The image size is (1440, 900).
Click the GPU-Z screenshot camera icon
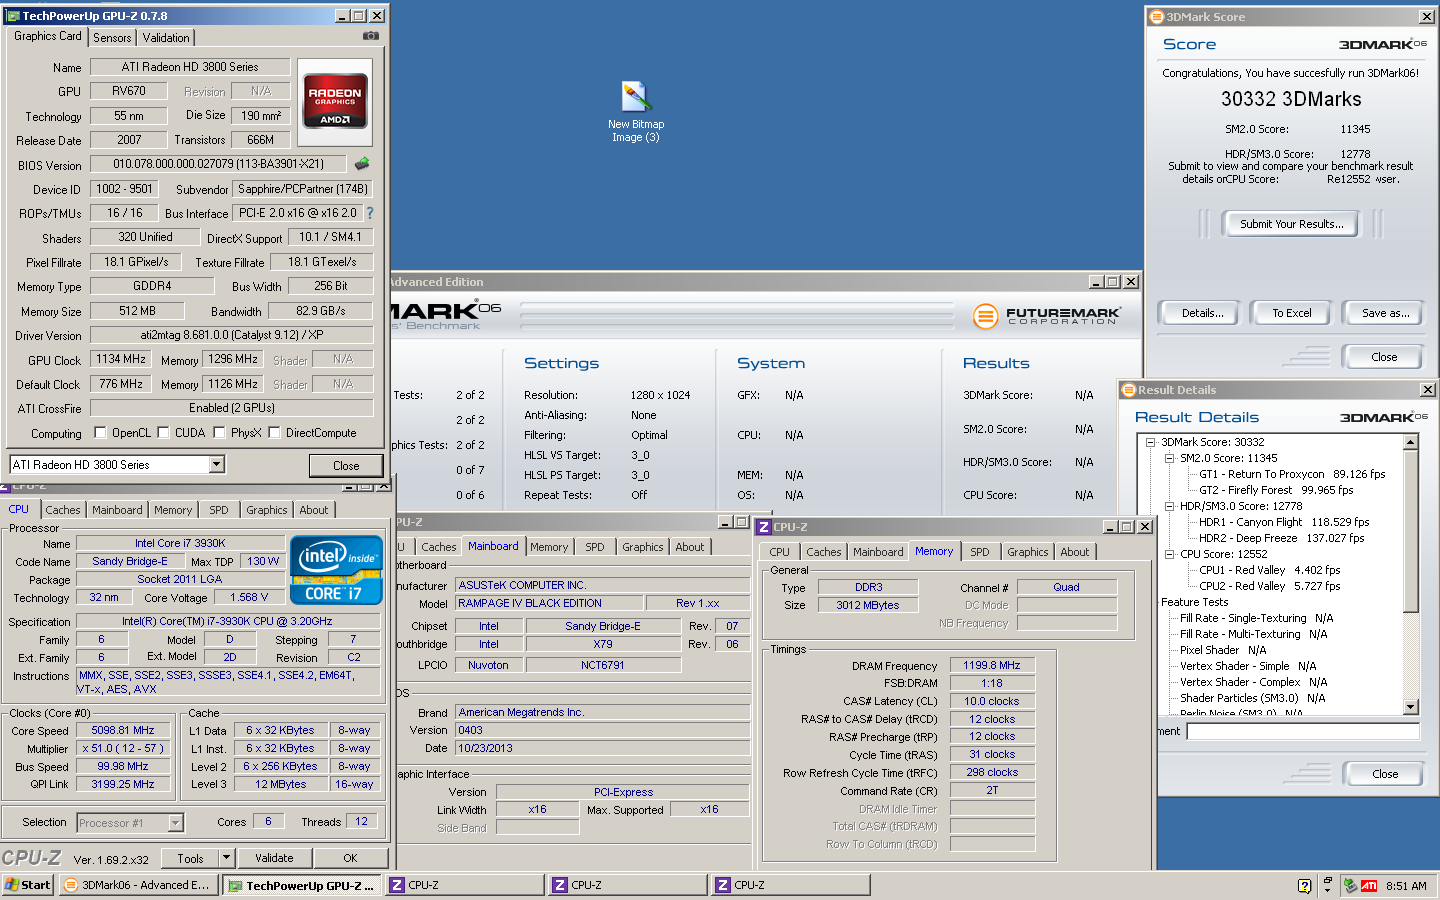coord(370,36)
